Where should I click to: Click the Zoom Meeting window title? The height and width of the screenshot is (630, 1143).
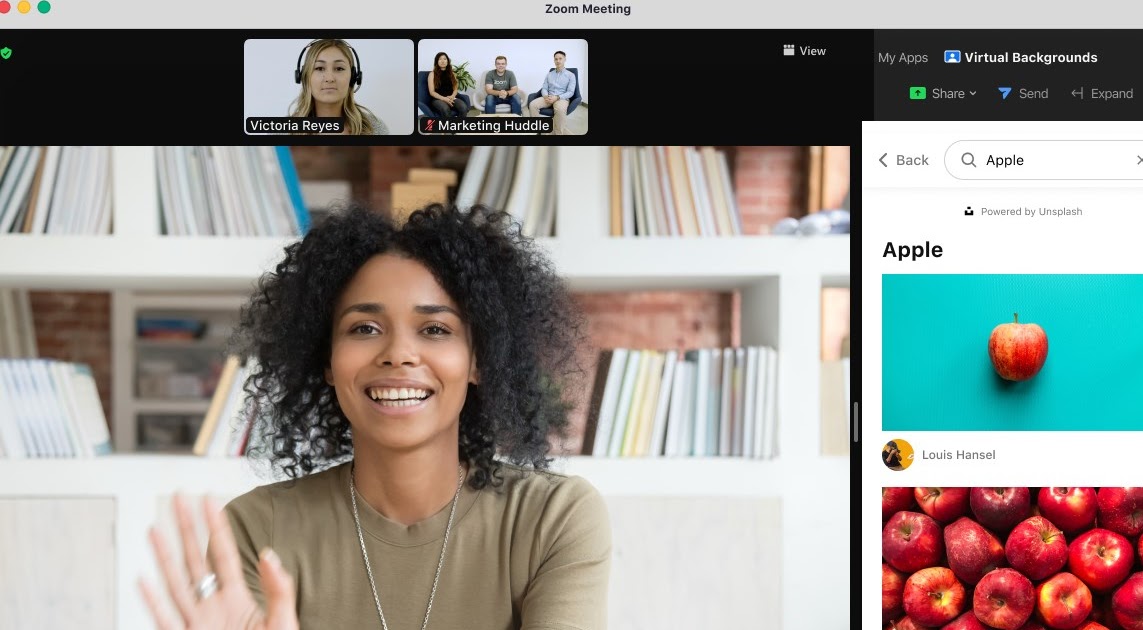pos(588,9)
